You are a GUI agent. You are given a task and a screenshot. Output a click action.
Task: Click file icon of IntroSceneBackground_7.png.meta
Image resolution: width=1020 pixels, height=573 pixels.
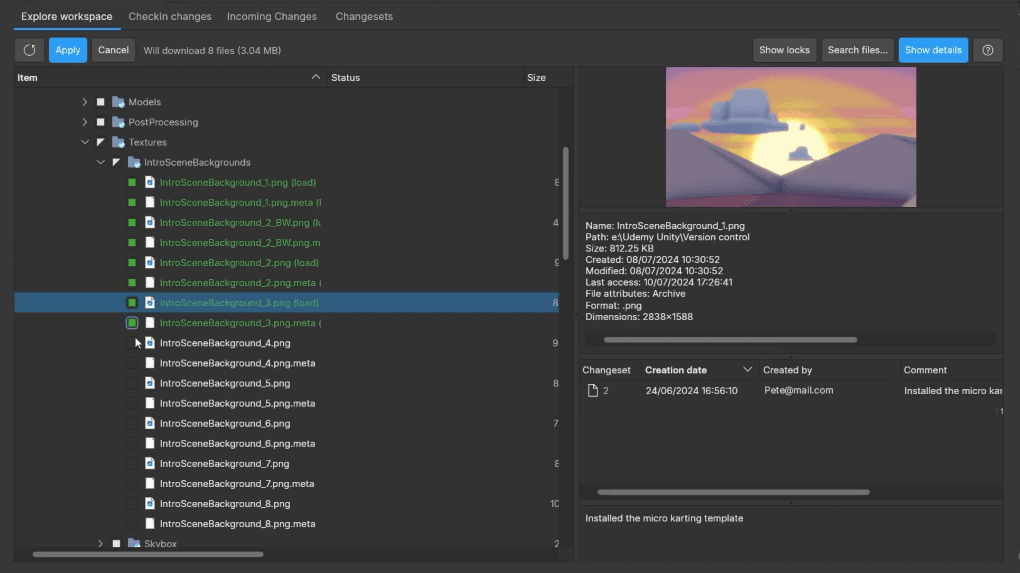click(x=150, y=484)
